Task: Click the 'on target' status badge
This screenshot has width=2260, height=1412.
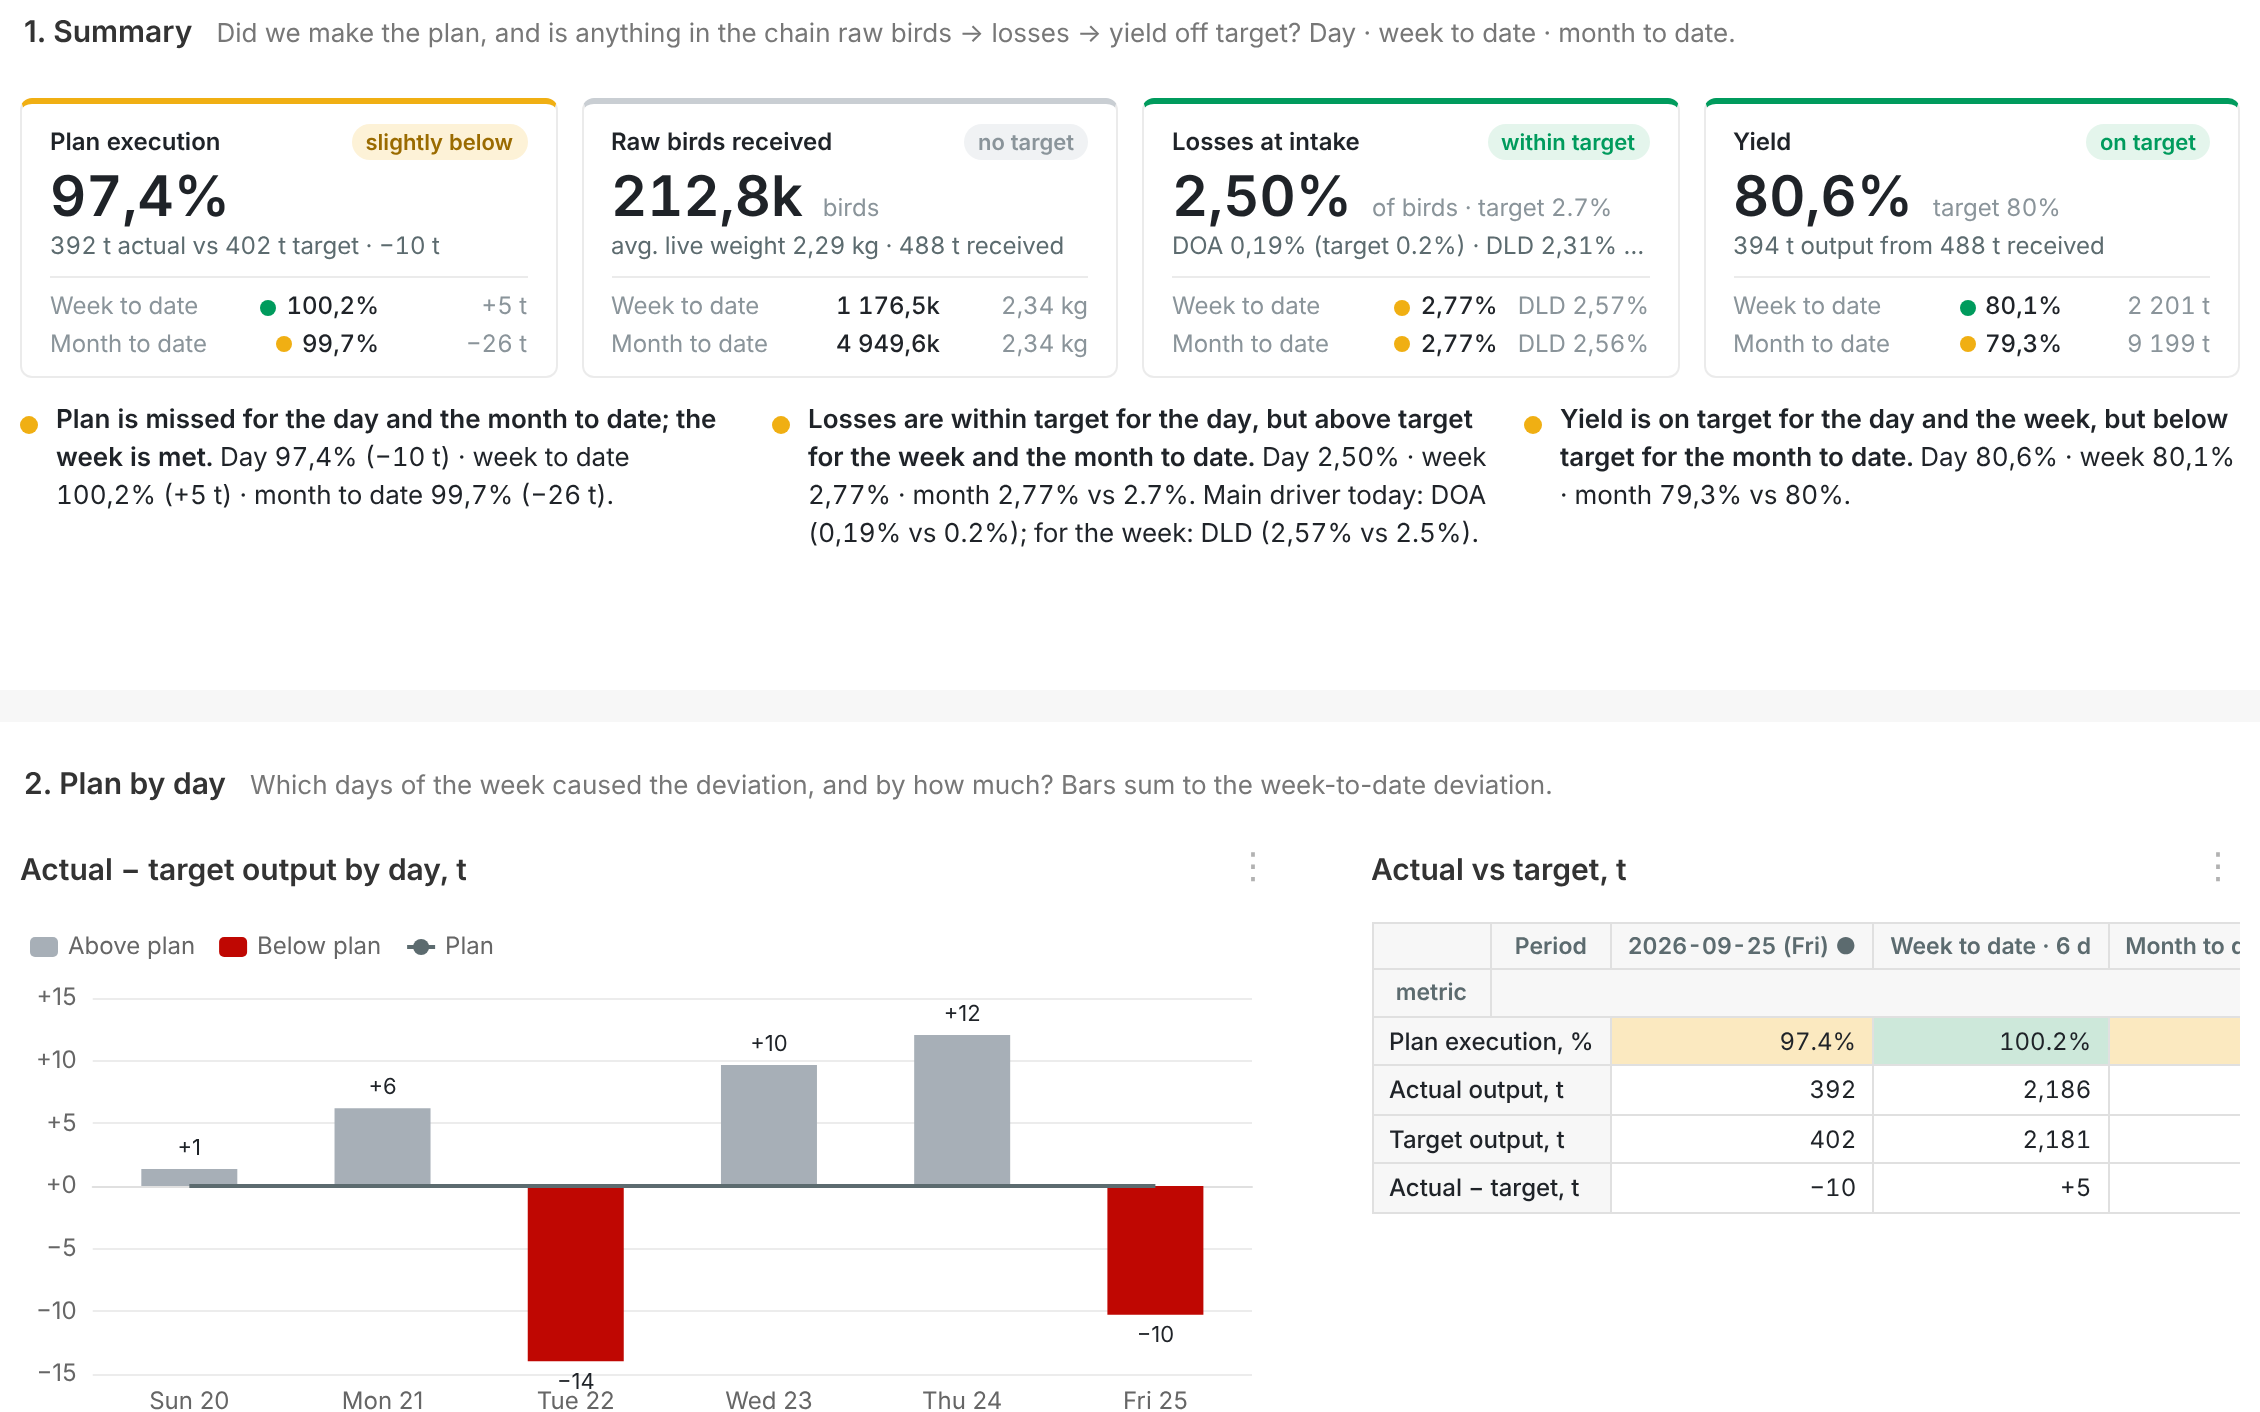Action: pos(2148,142)
